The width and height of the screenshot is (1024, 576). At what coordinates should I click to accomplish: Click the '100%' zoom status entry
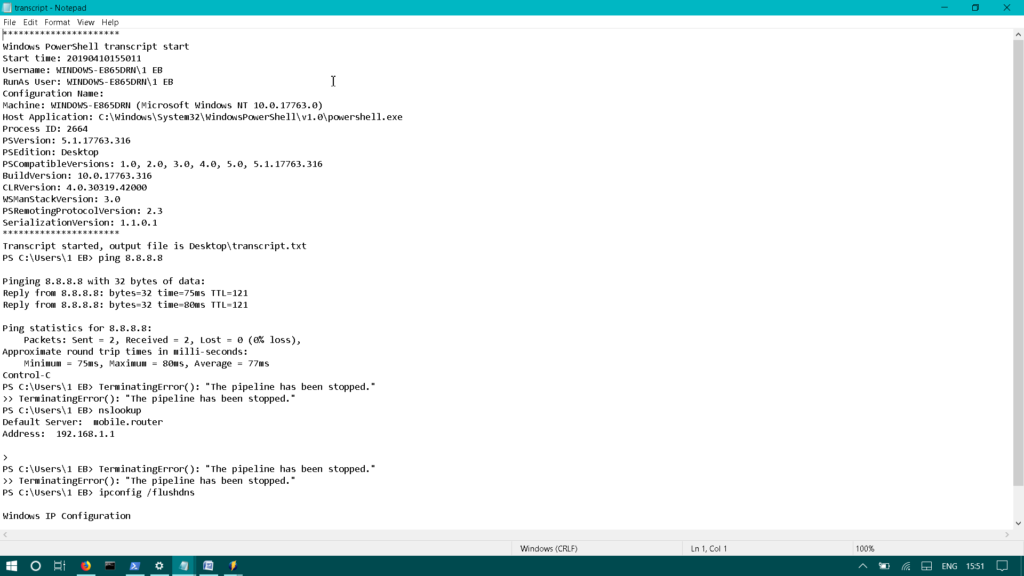click(x=865, y=549)
